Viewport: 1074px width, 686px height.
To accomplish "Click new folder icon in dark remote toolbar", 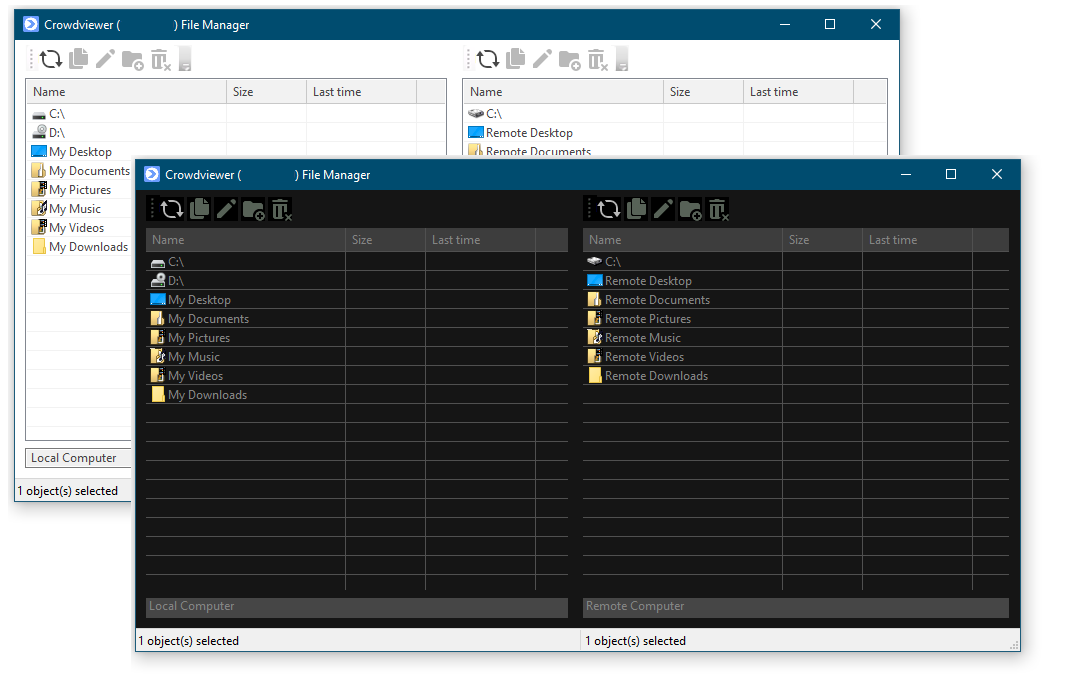I will click(x=691, y=209).
